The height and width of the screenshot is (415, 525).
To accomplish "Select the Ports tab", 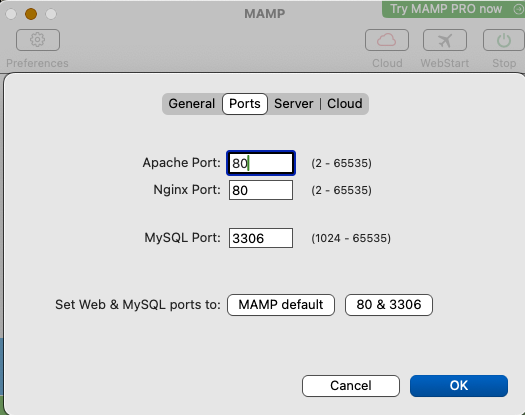I will coord(245,104).
